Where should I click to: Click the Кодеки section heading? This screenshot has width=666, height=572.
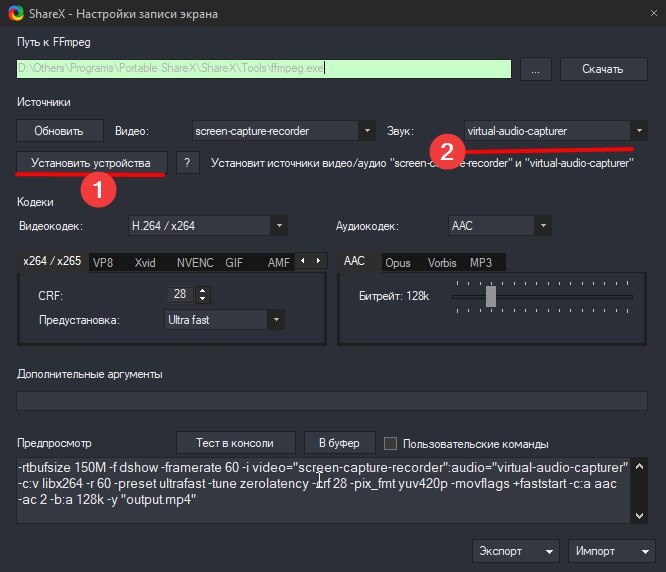(35, 202)
